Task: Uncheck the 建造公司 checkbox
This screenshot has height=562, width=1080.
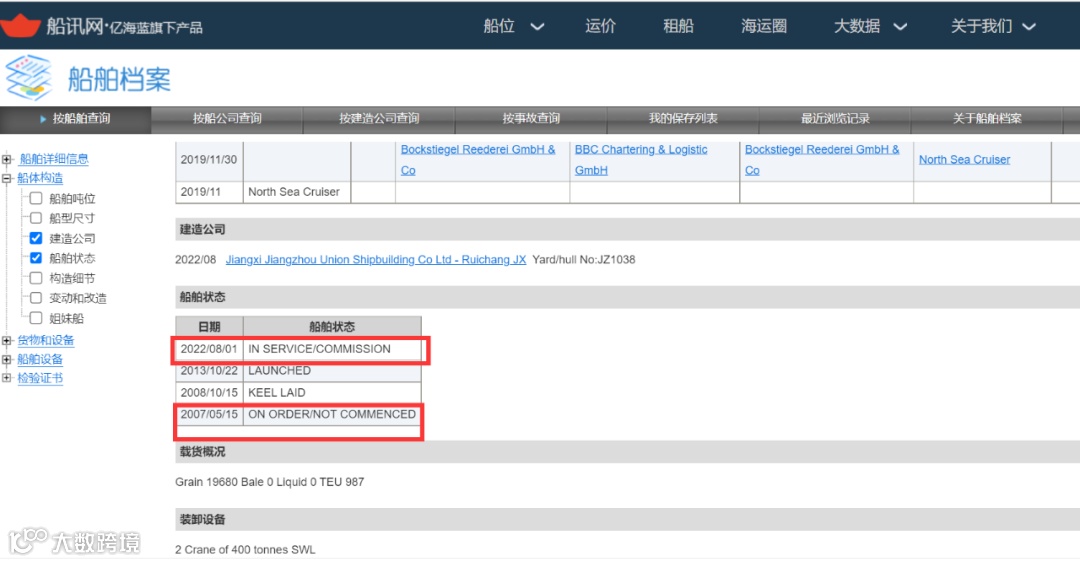Action: (x=36, y=238)
